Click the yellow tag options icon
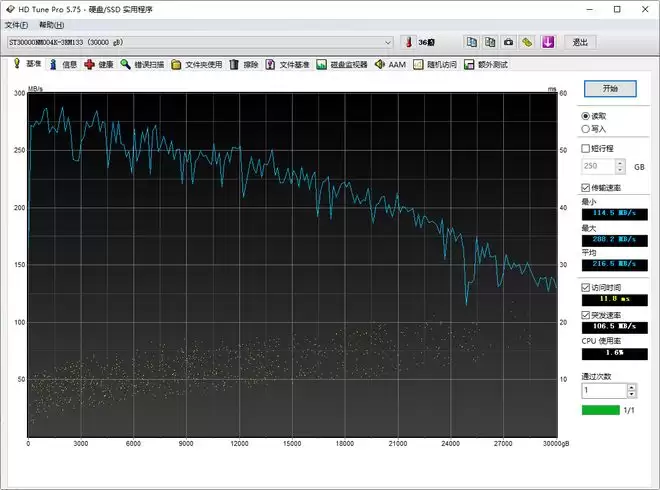The width and height of the screenshot is (660, 490). [x=527, y=42]
